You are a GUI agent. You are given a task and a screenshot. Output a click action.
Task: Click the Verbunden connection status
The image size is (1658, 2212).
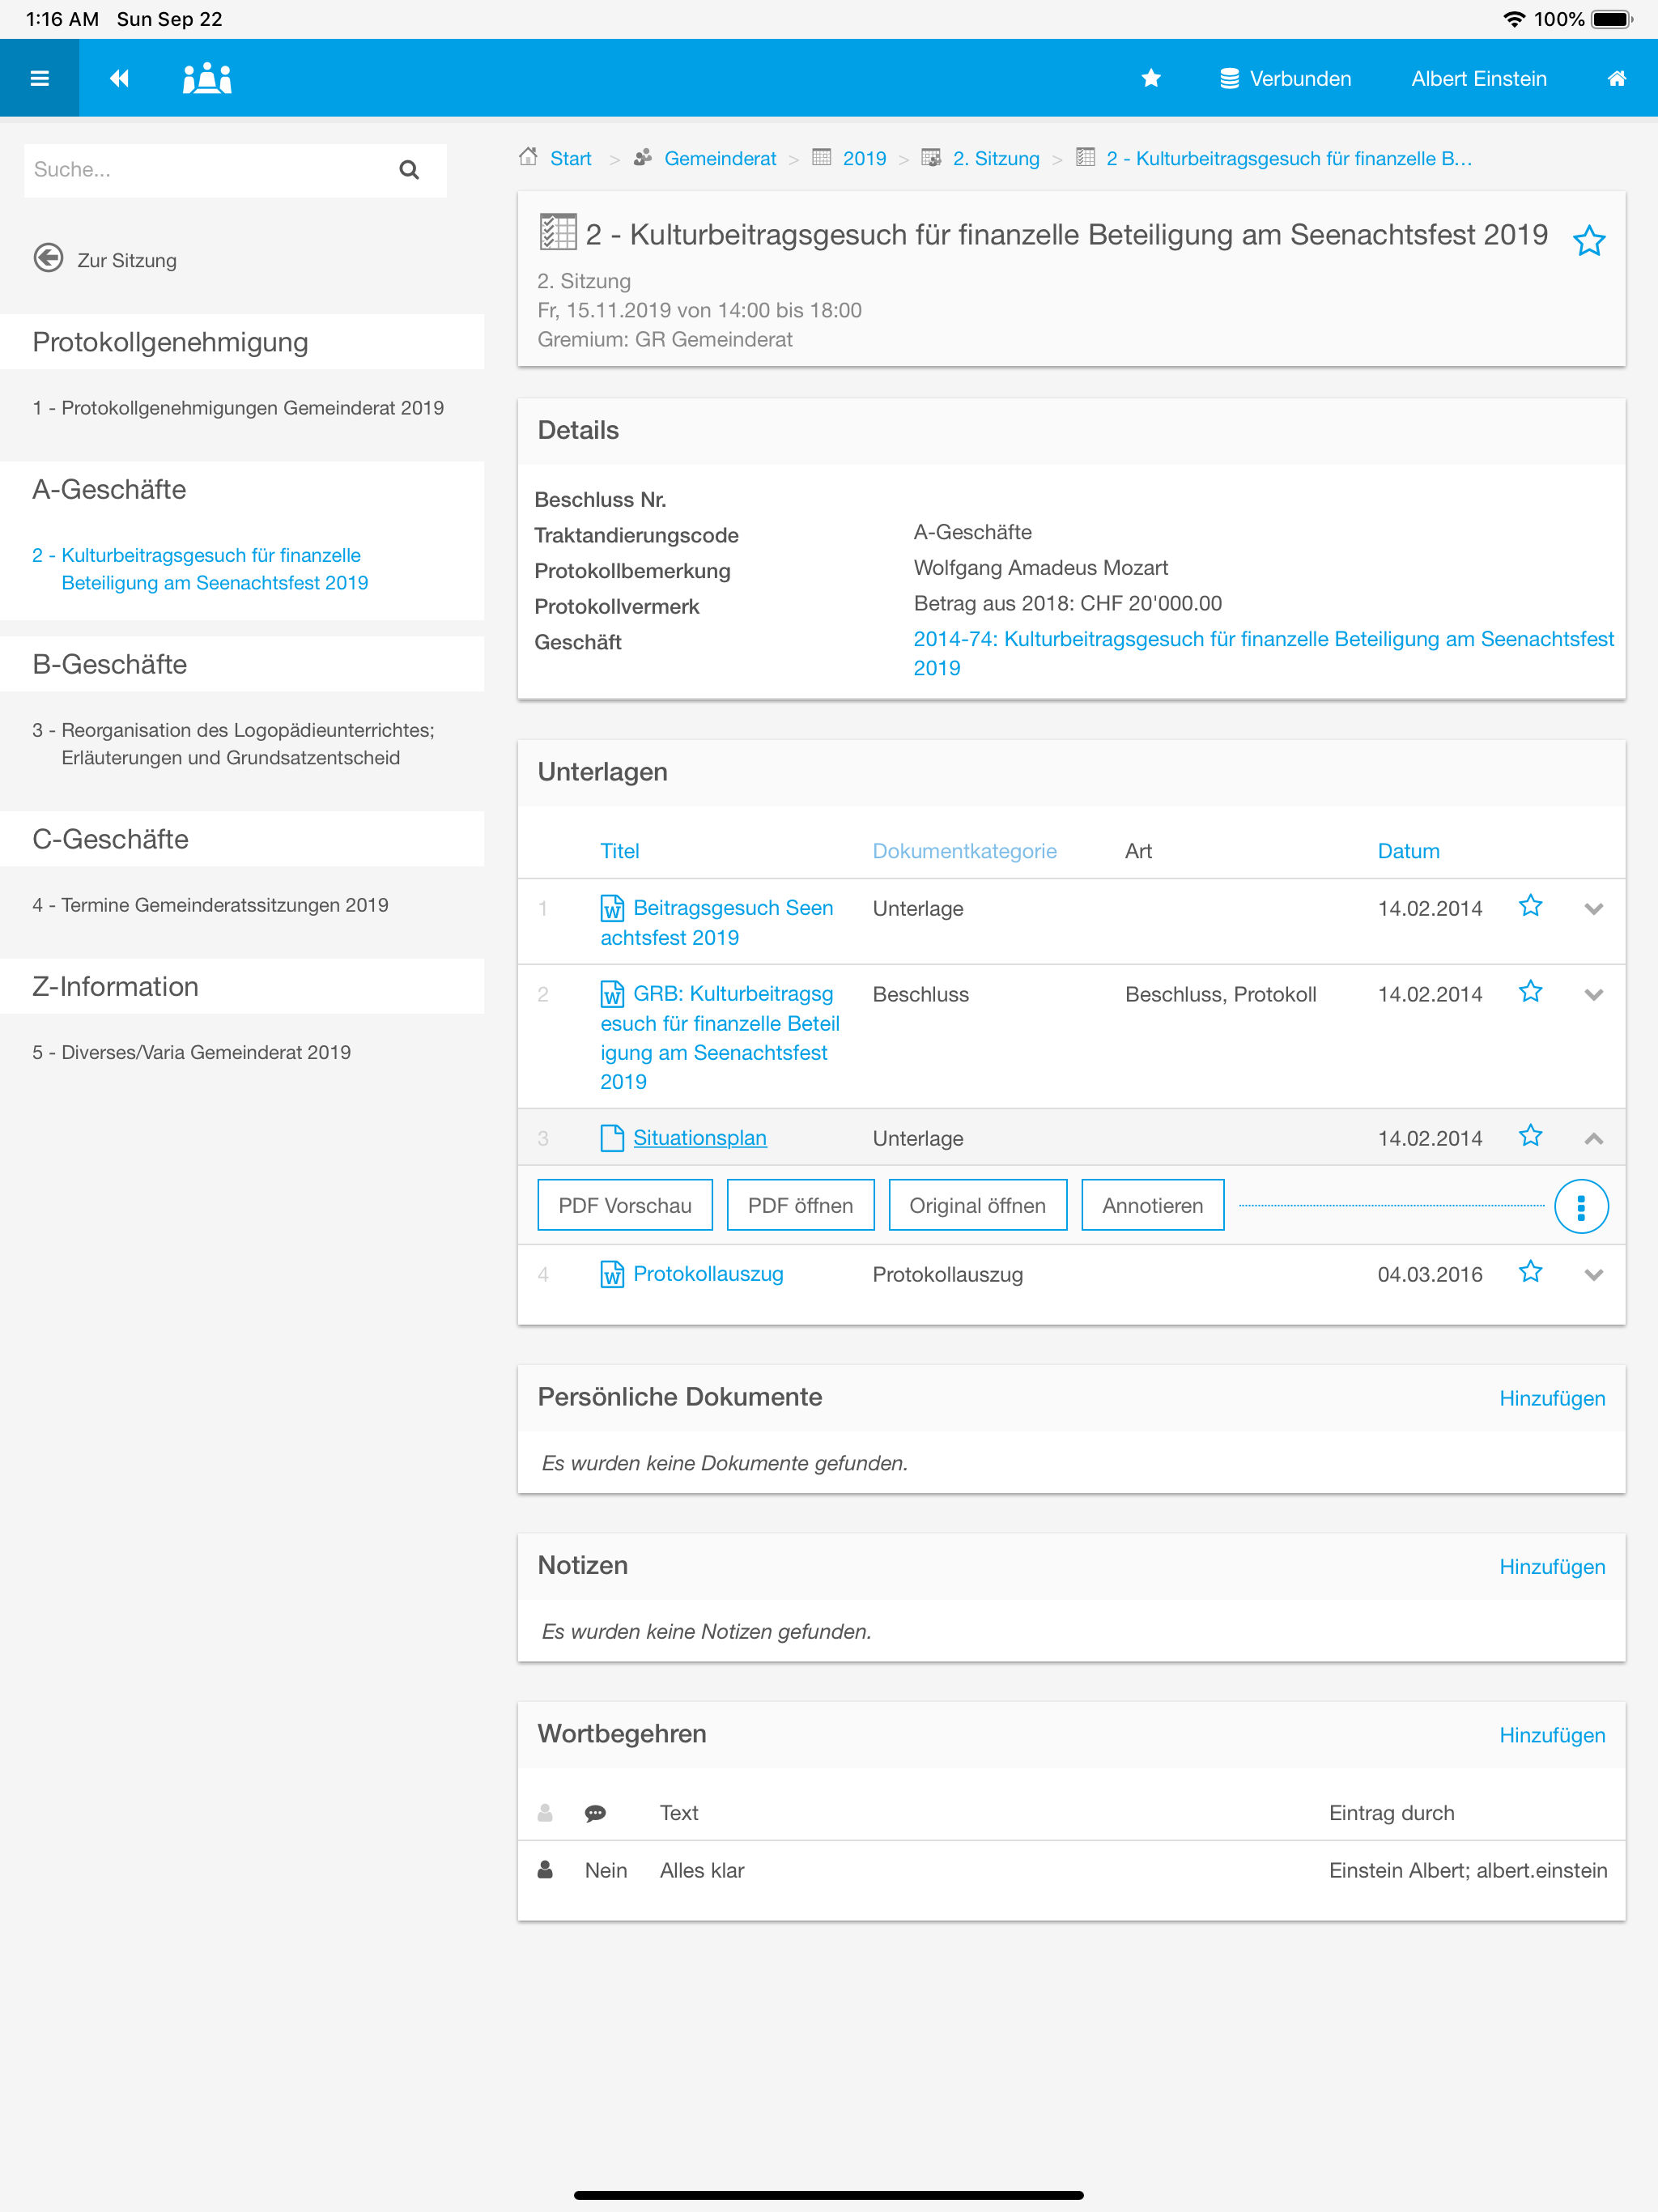click(x=1285, y=78)
